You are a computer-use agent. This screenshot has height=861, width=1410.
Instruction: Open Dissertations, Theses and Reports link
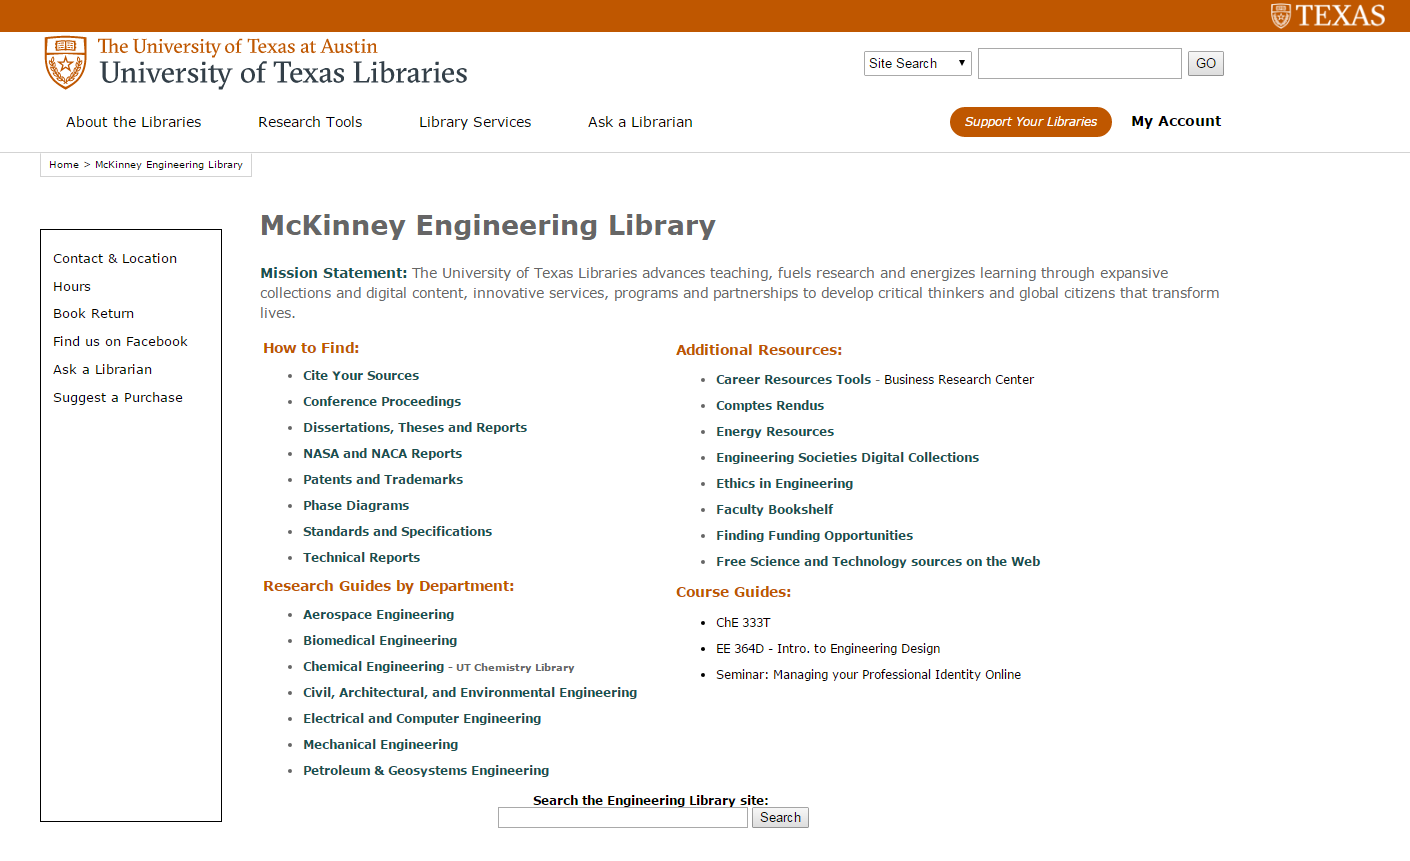(415, 427)
